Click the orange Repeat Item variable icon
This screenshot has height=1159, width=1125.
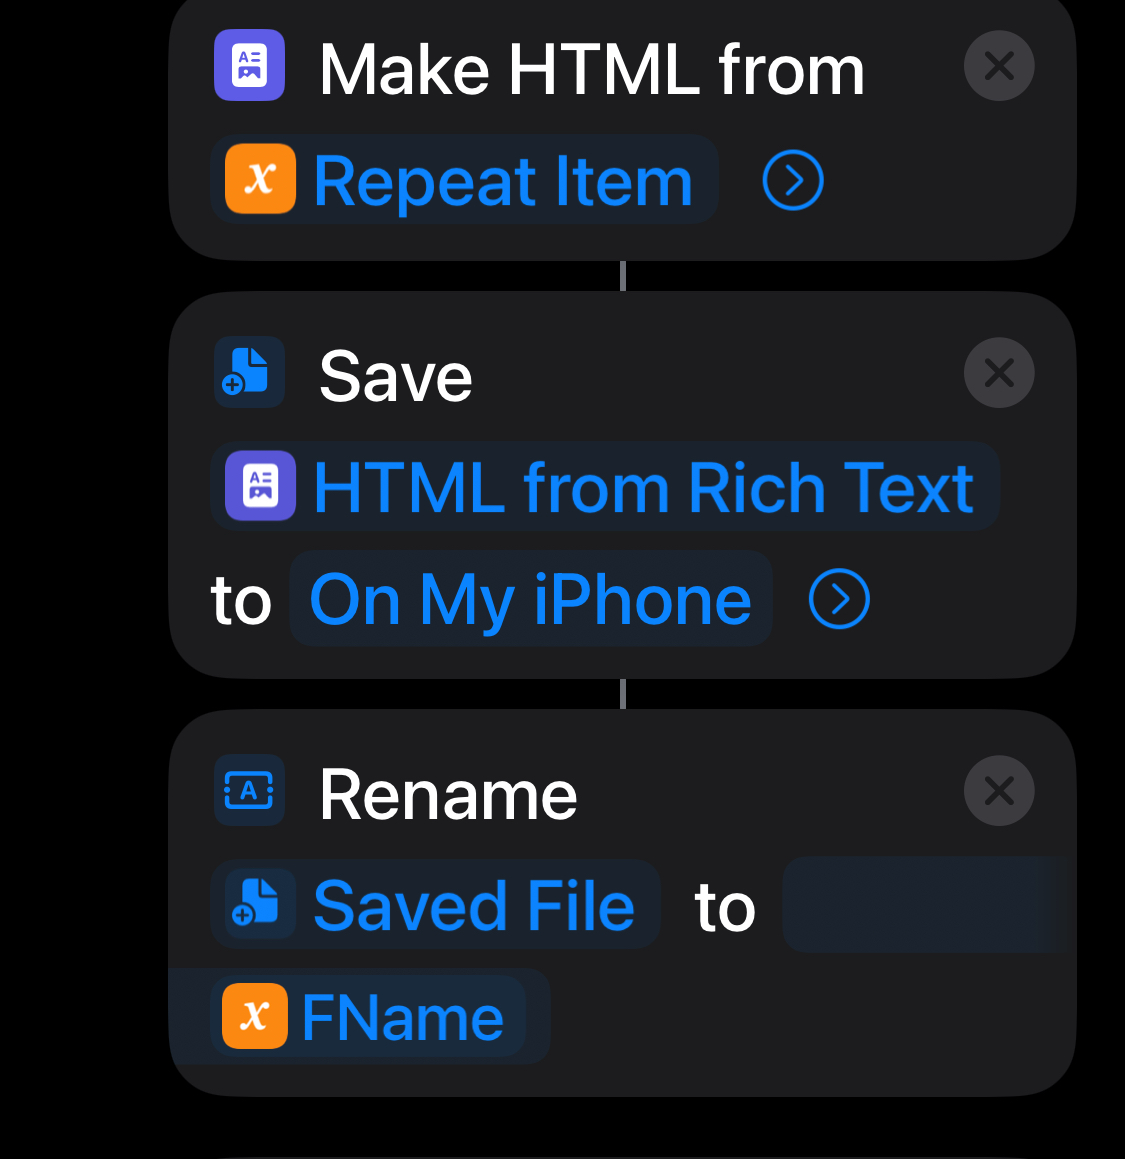click(260, 179)
